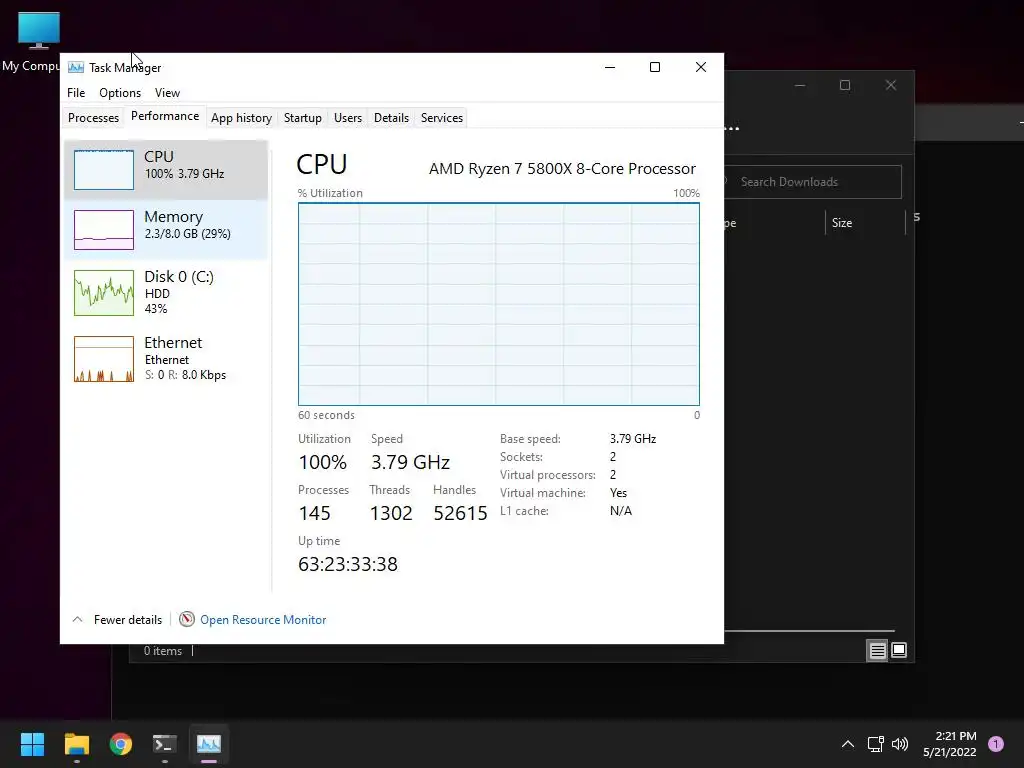
Task: Select the Memory graph thumbnail
Action: point(104,230)
